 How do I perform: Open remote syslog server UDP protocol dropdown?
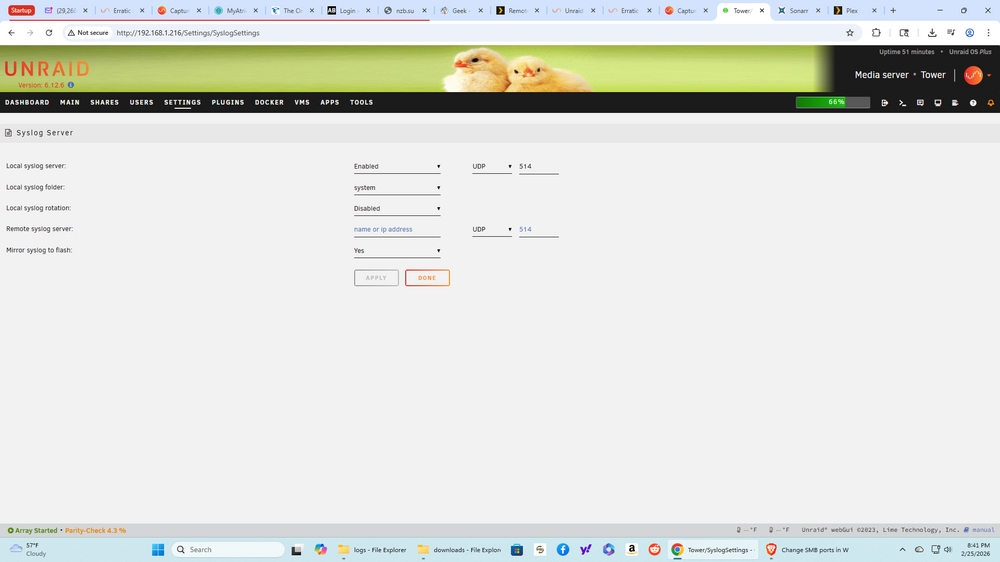(x=492, y=230)
